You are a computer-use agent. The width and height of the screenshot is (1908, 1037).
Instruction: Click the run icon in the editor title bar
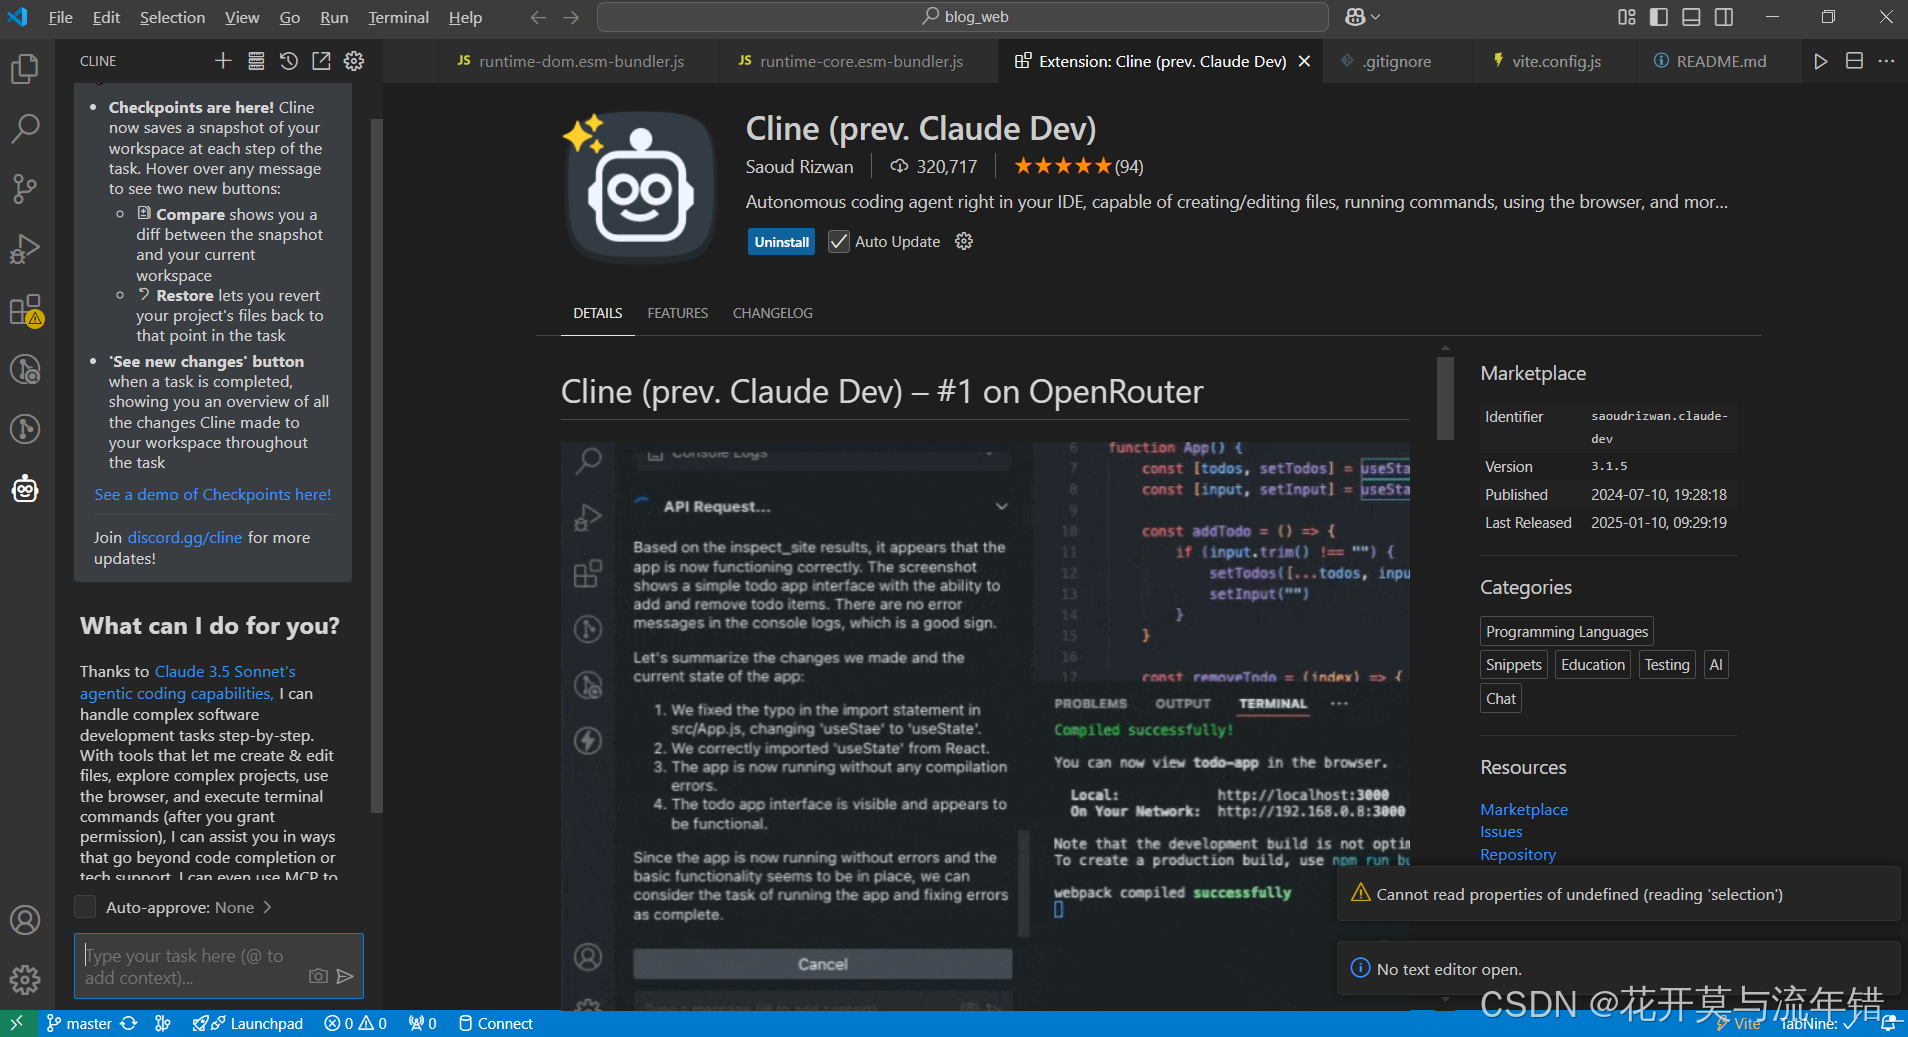[x=1821, y=61]
